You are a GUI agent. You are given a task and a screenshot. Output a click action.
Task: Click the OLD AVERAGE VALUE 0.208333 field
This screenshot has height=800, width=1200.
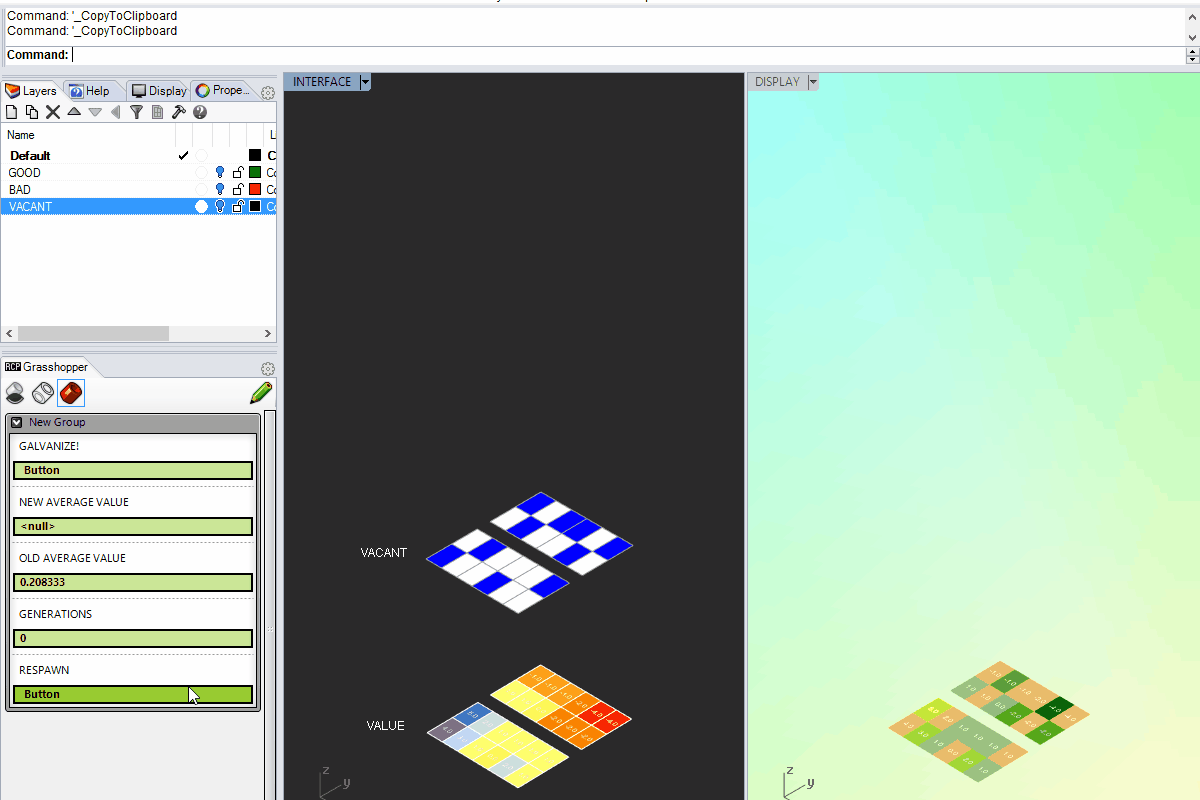point(133,582)
